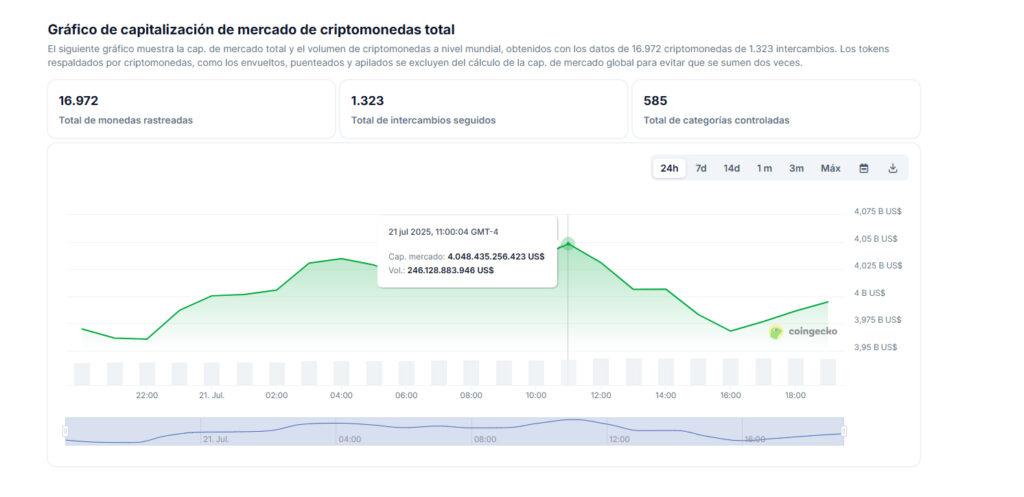Click the highlighted green data point marker
The image size is (1024, 497).
[568, 243]
